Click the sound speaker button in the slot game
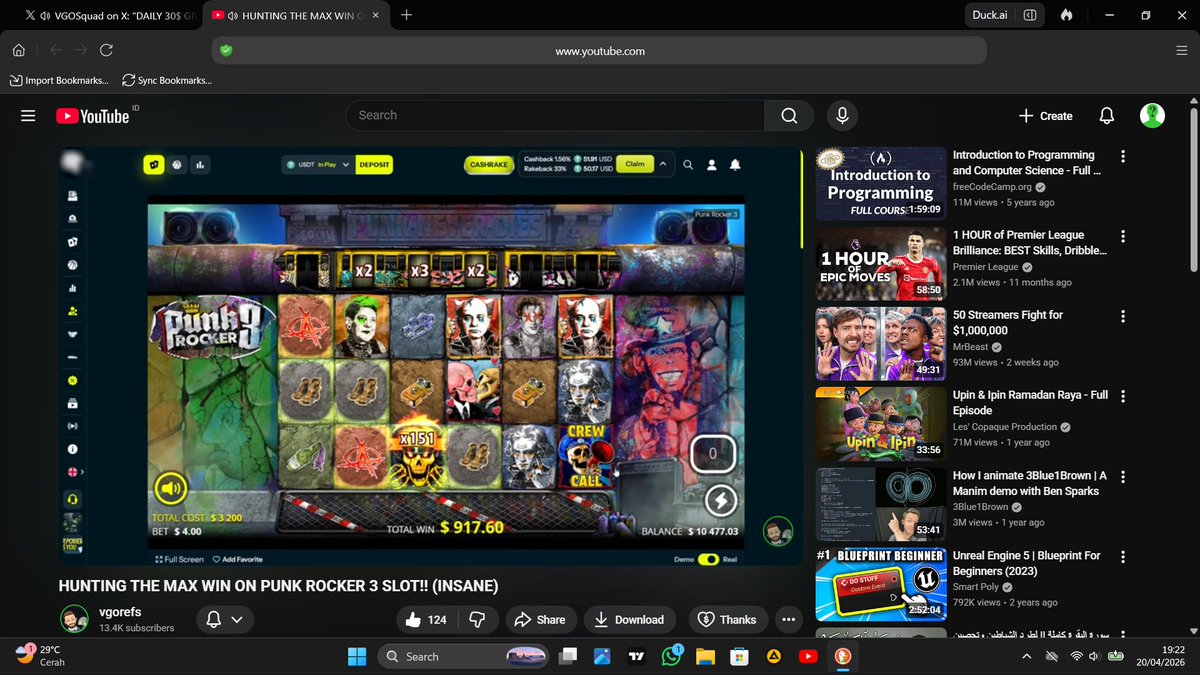The width and height of the screenshot is (1200, 675). point(170,489)
